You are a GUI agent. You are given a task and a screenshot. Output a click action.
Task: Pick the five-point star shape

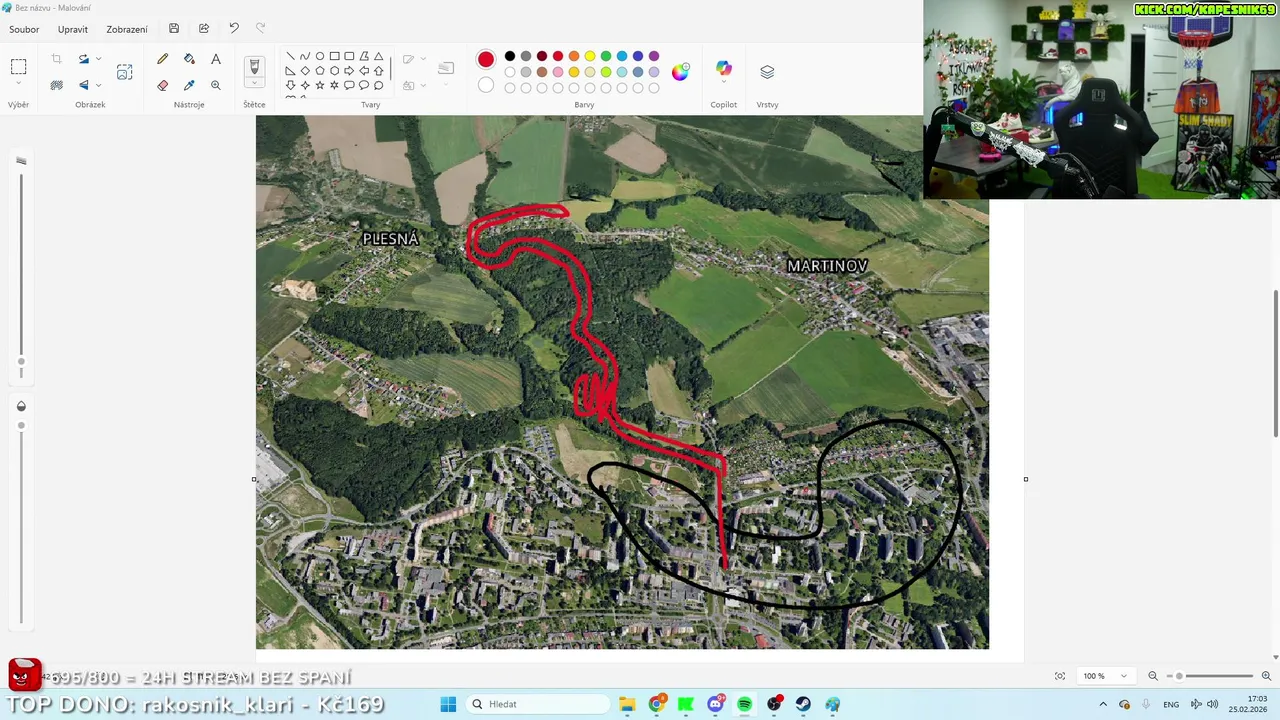coord(320,85)
